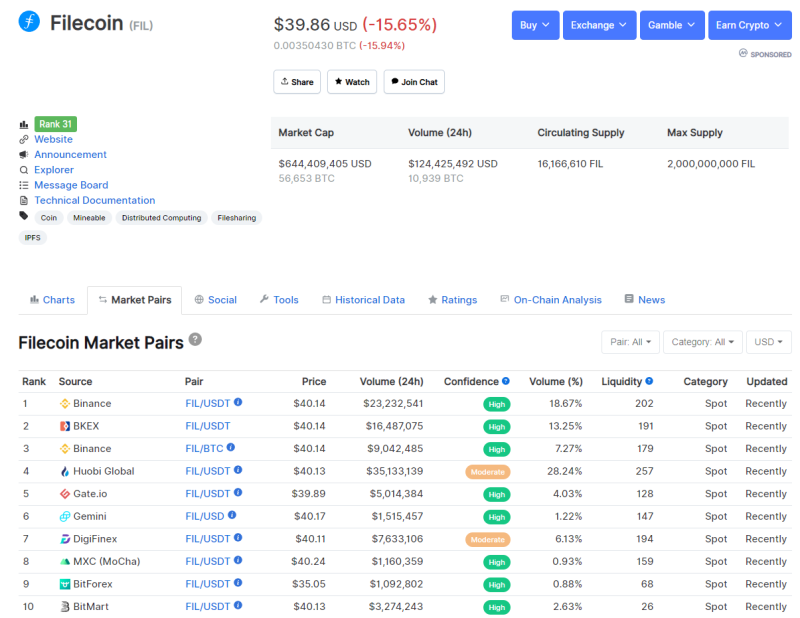Visit the Filecoin Website link

click(53, 139)
